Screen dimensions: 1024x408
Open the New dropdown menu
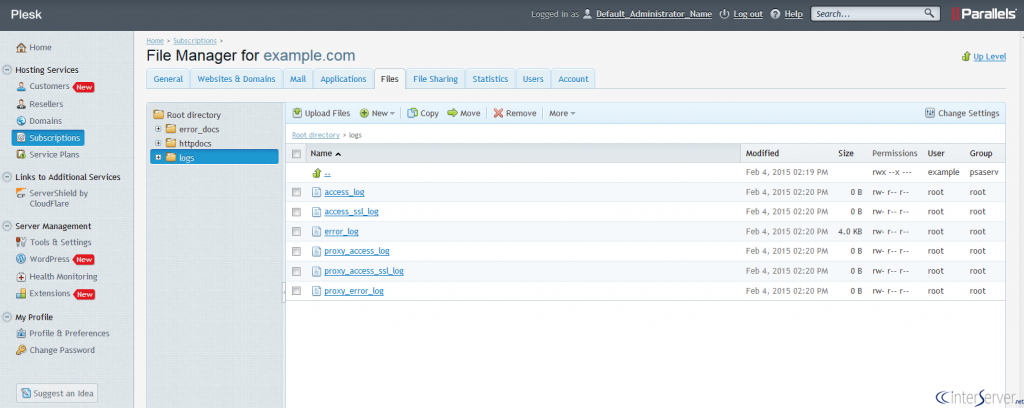[377, 113]
